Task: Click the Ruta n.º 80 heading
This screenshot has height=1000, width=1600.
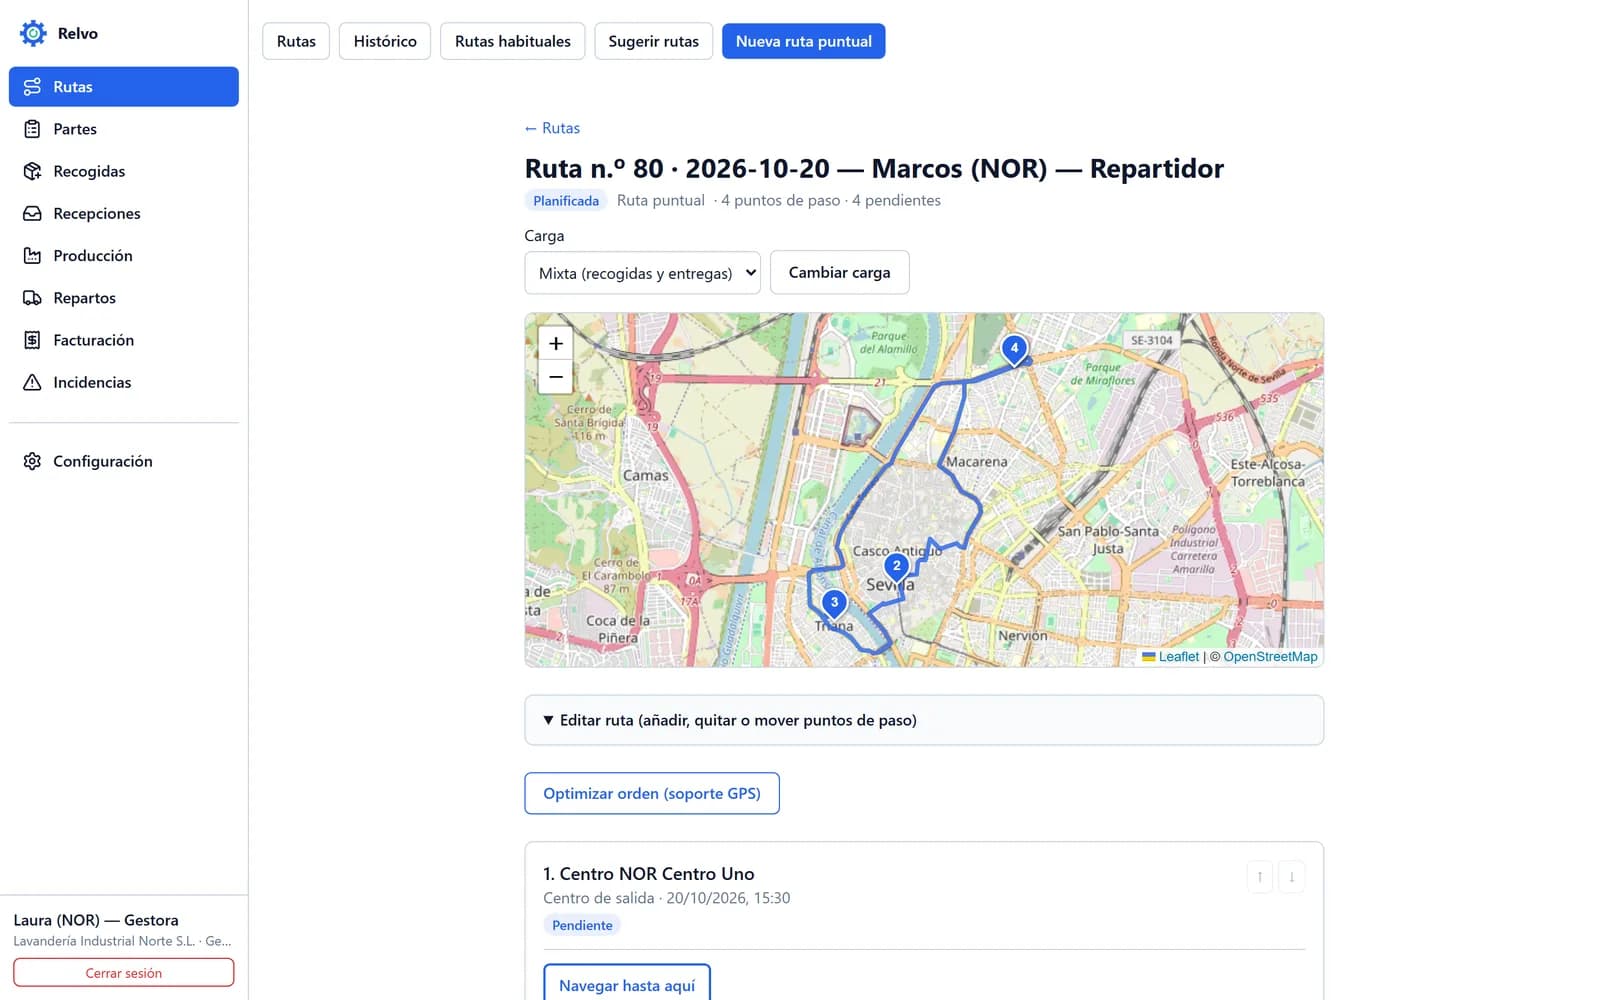Action: (874, 168)
